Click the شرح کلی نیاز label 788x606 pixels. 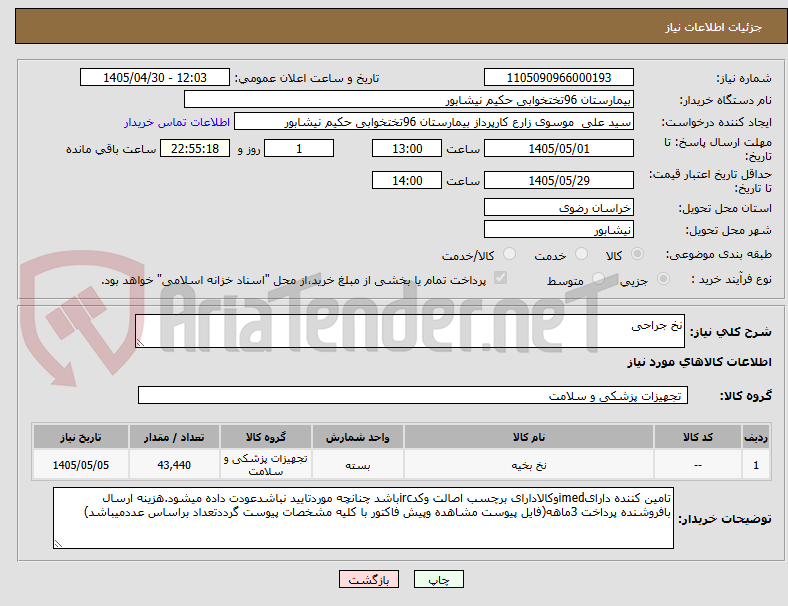click(731, 332)
